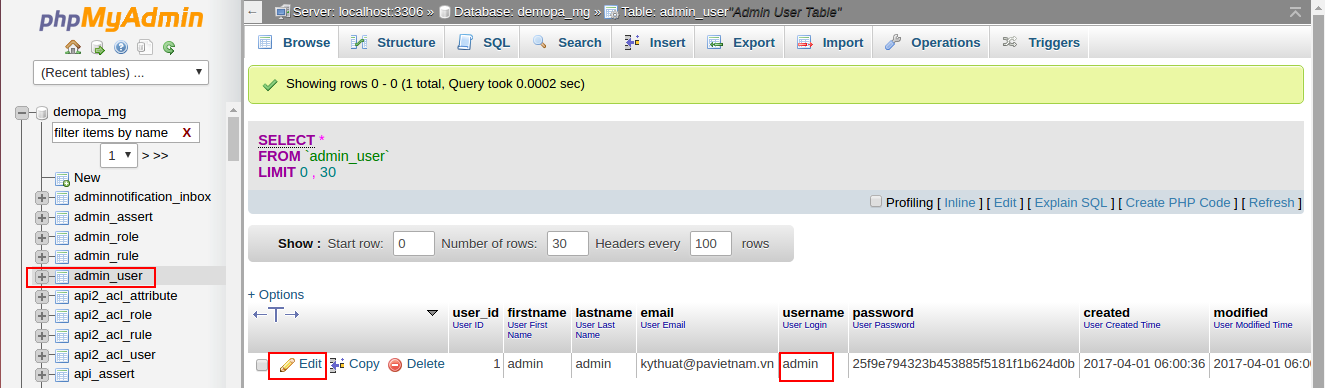1325x388 pixels.
Task: Click in the Start row field
Action: point(414,243)
